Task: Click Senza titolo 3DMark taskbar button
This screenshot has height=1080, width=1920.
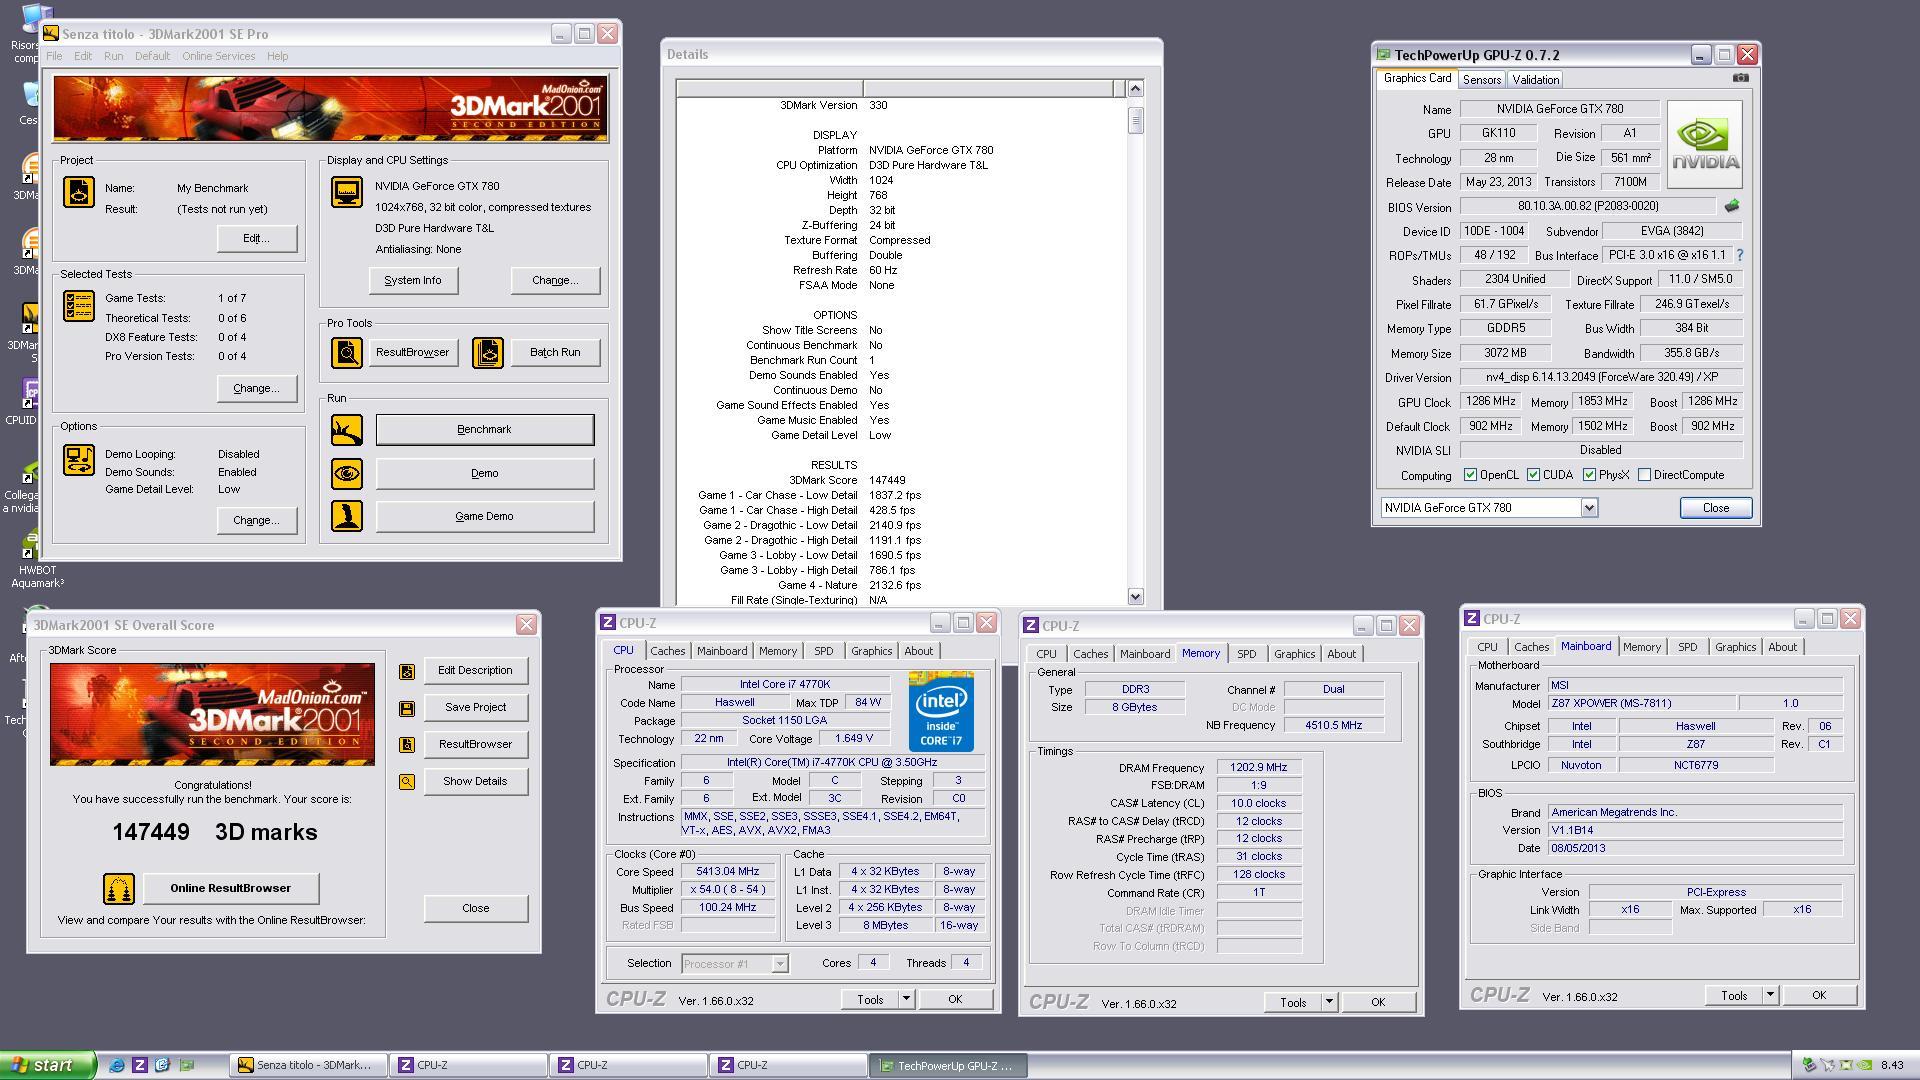Action: (x=308, y=1066)
